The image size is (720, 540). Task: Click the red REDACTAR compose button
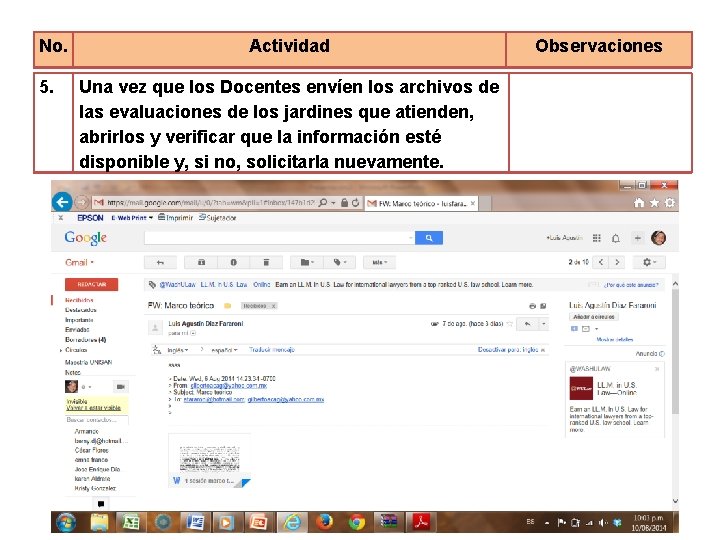coord(91,284)
